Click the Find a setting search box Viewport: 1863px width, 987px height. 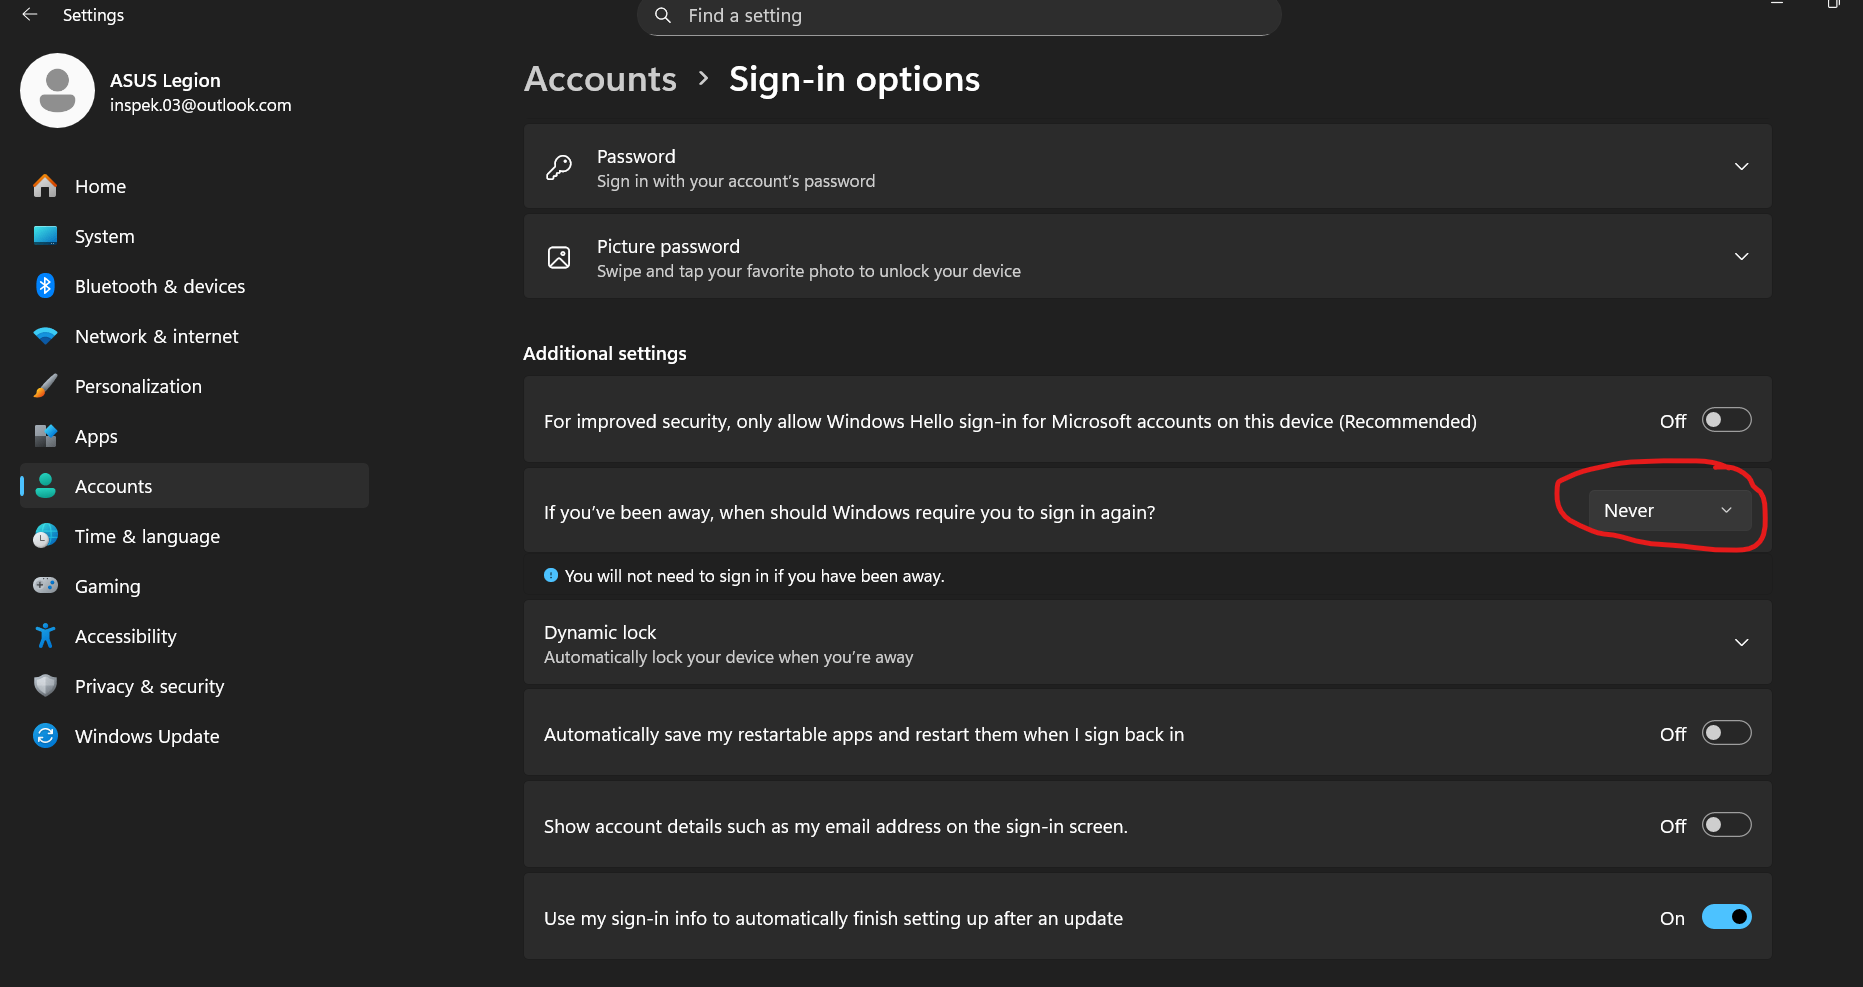(x=958, y=16)
